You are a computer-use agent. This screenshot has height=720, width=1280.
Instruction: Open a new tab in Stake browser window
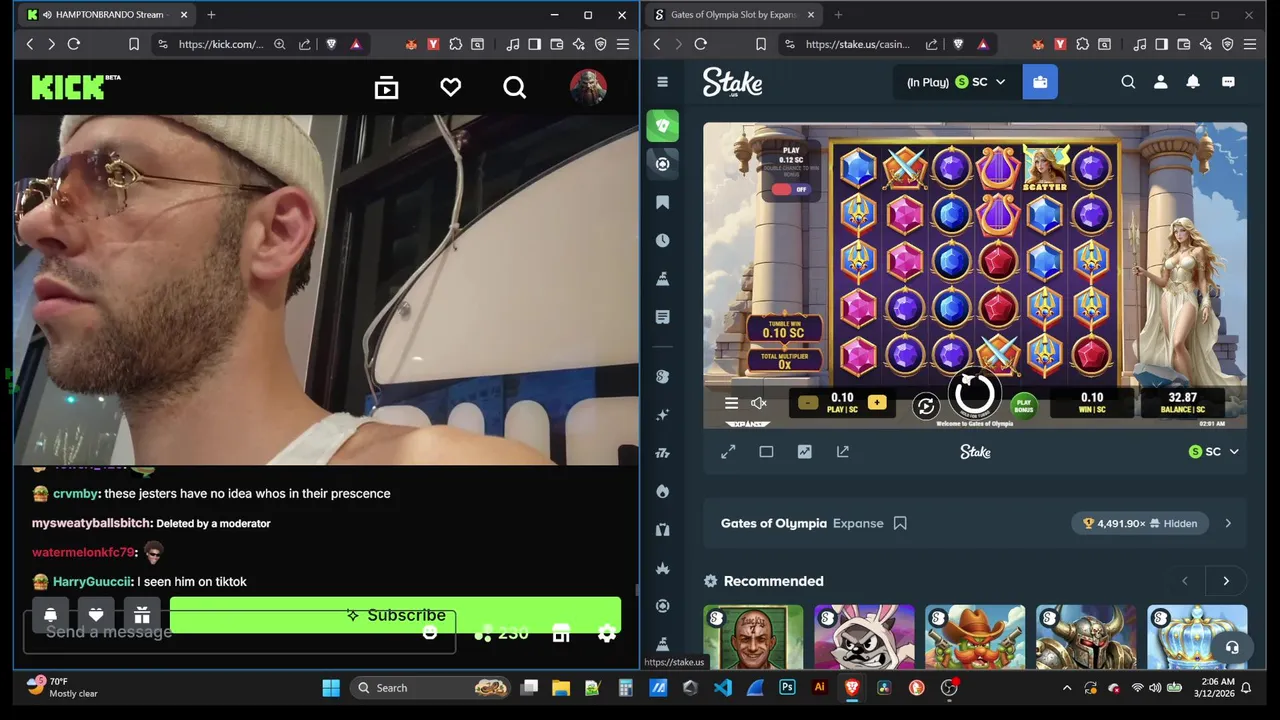click(x=838, y=15)
